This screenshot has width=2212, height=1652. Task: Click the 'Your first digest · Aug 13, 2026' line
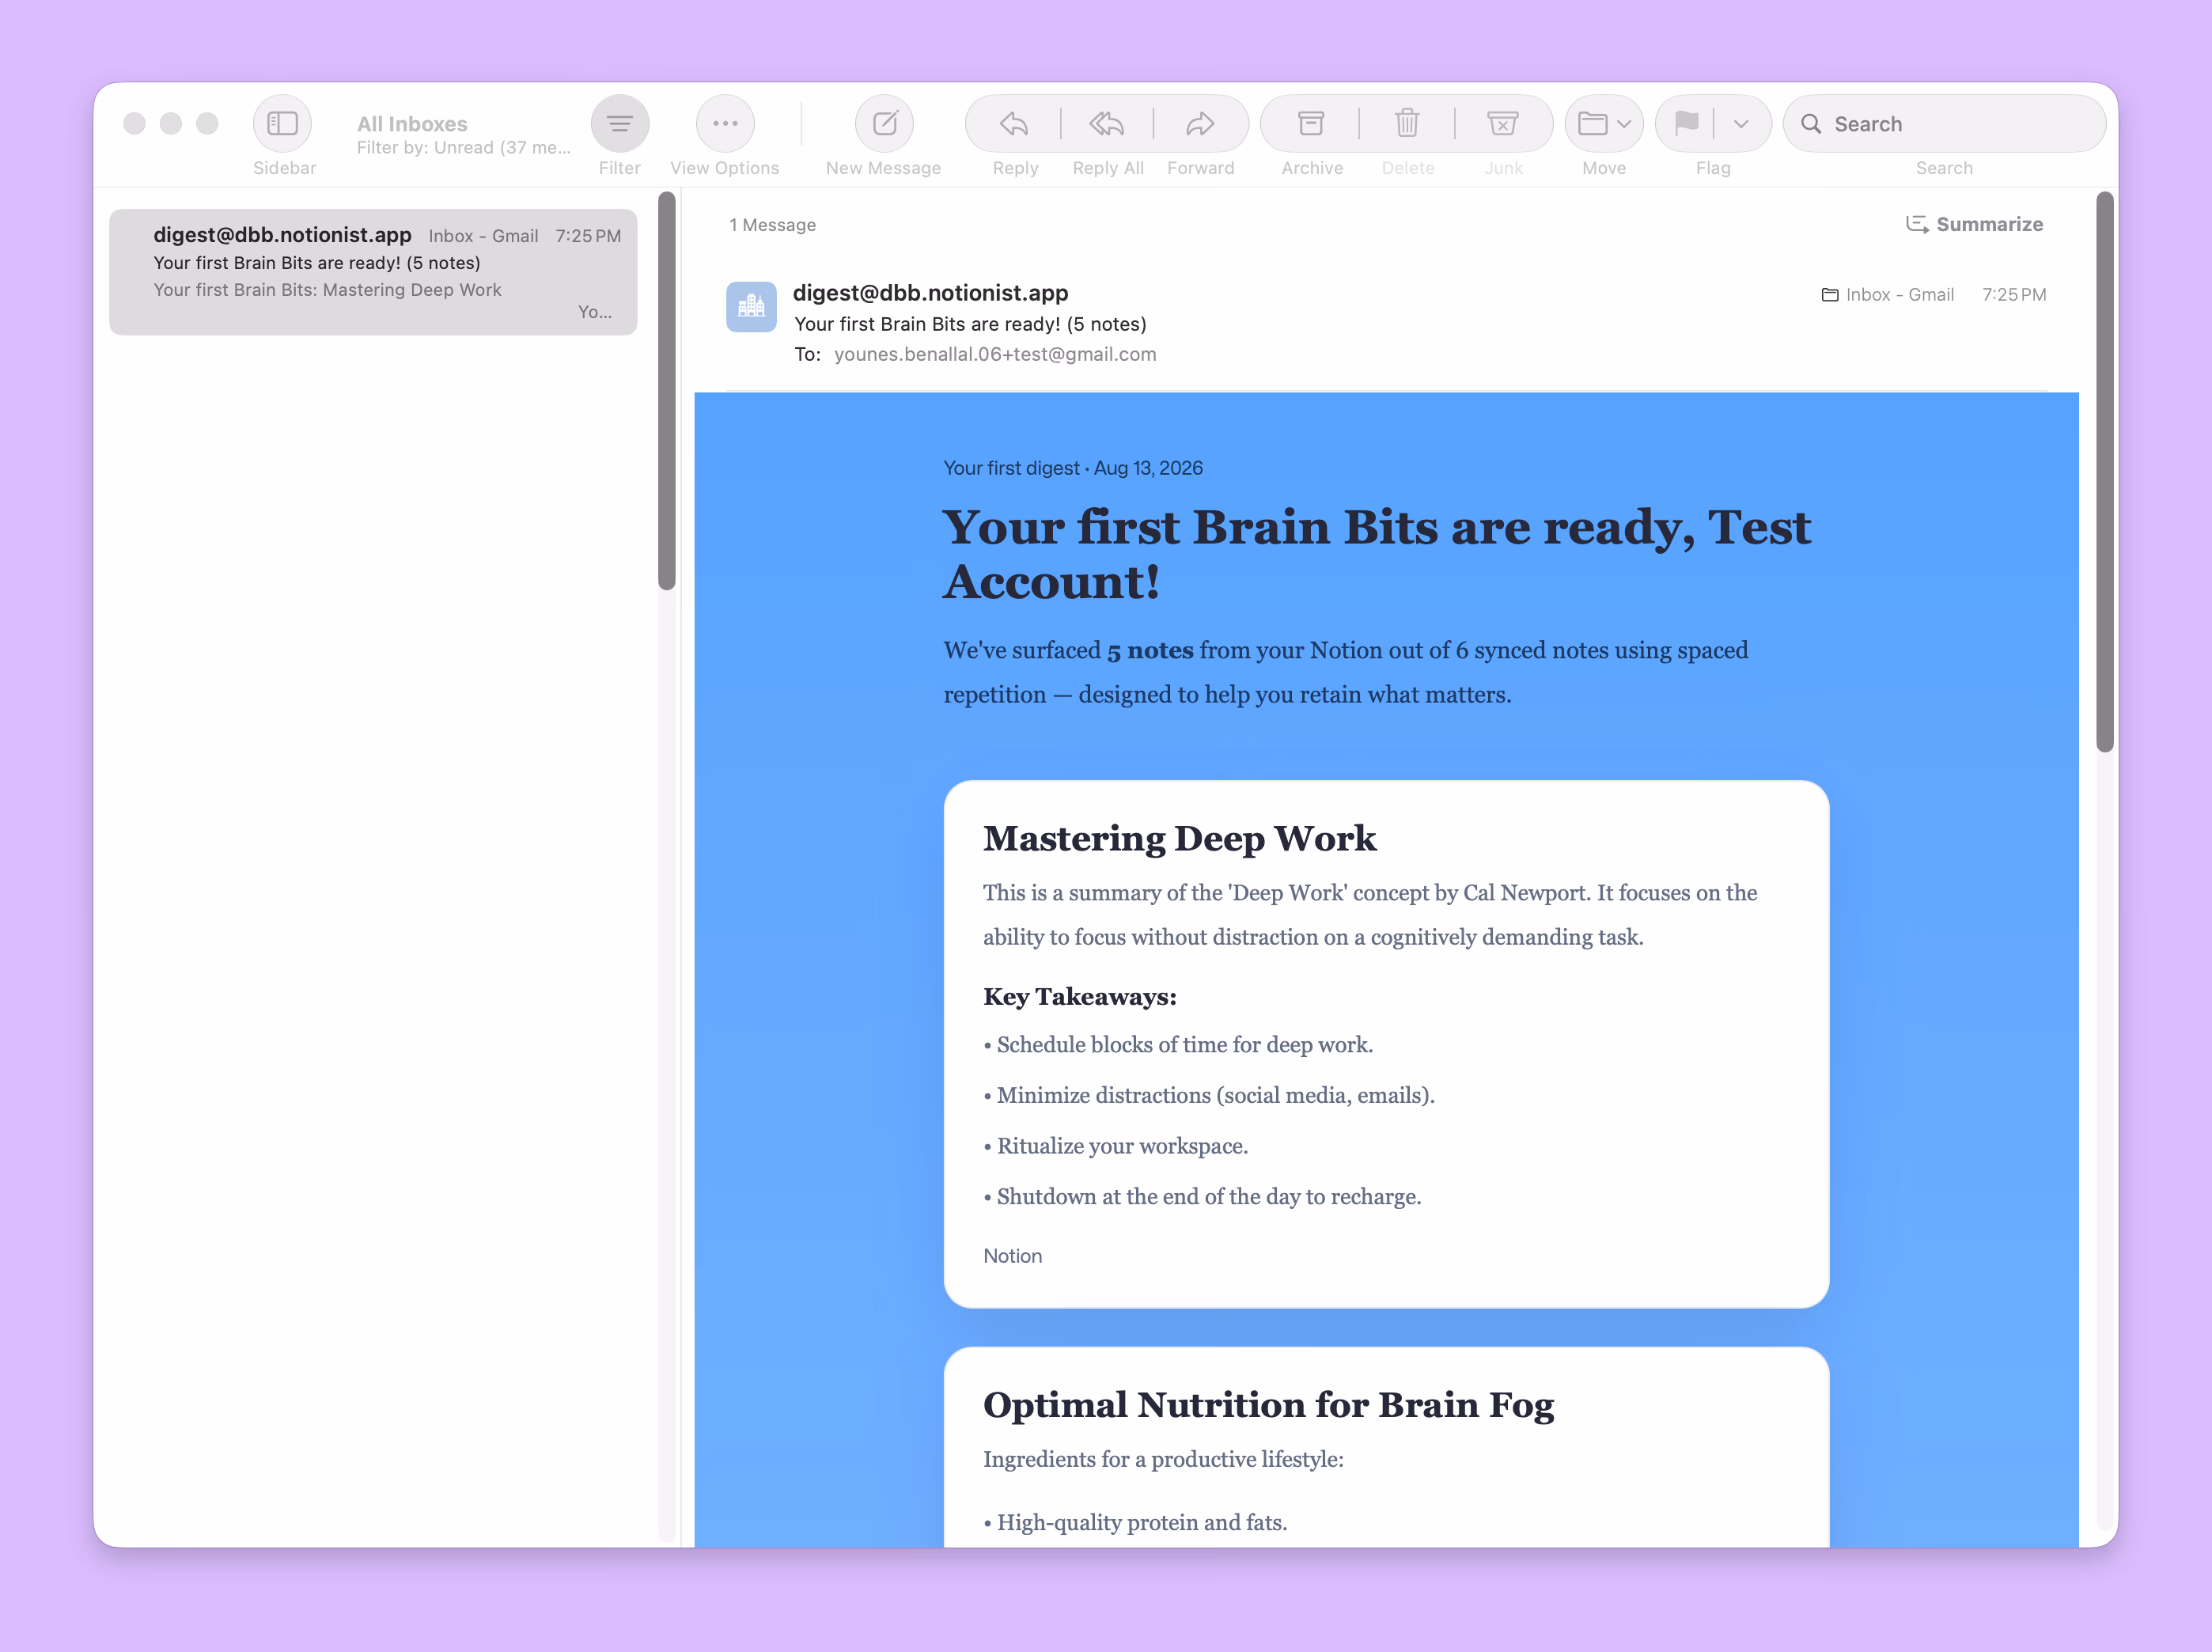tap(1073, 468)
